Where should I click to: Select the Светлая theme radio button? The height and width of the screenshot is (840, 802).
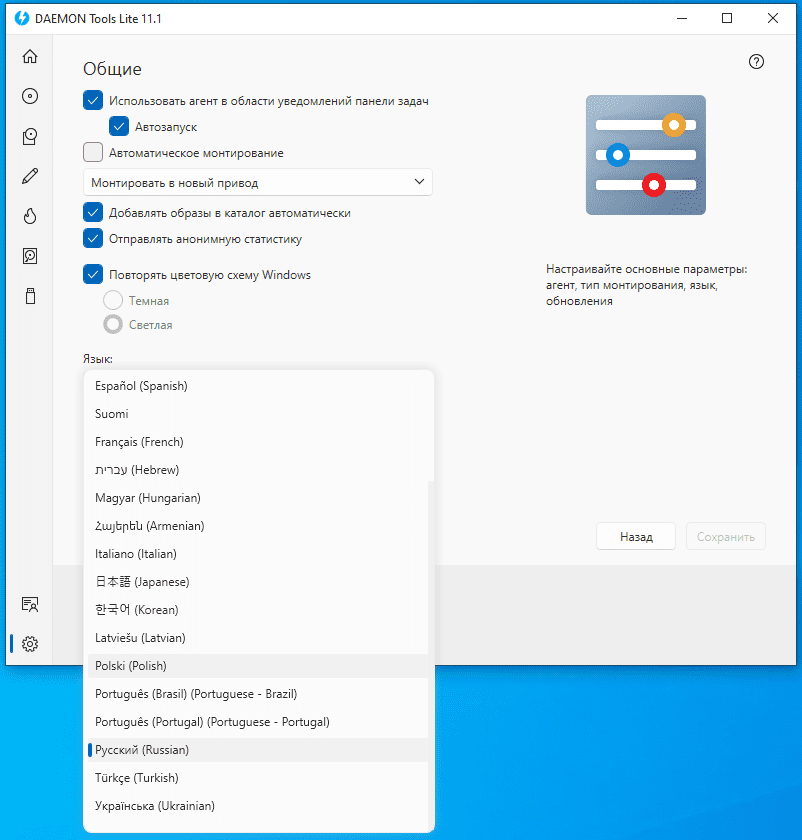point(113,324)
